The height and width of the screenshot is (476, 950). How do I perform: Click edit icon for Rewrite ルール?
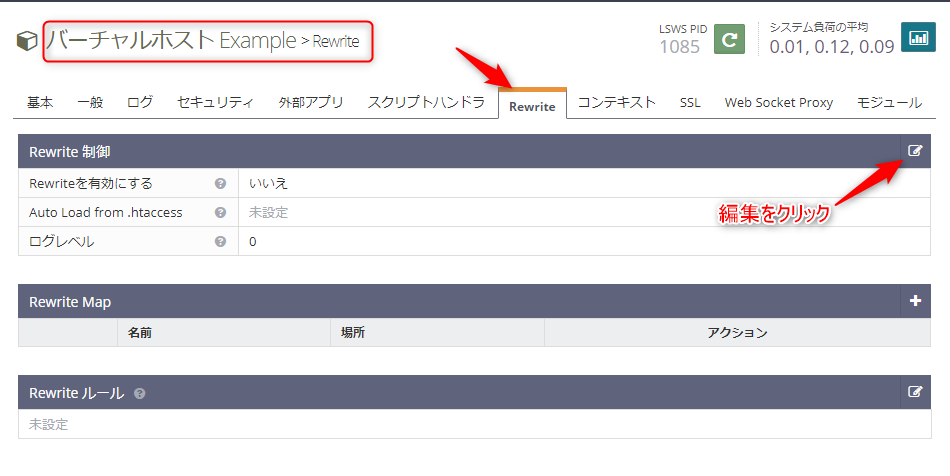(915, 392)
